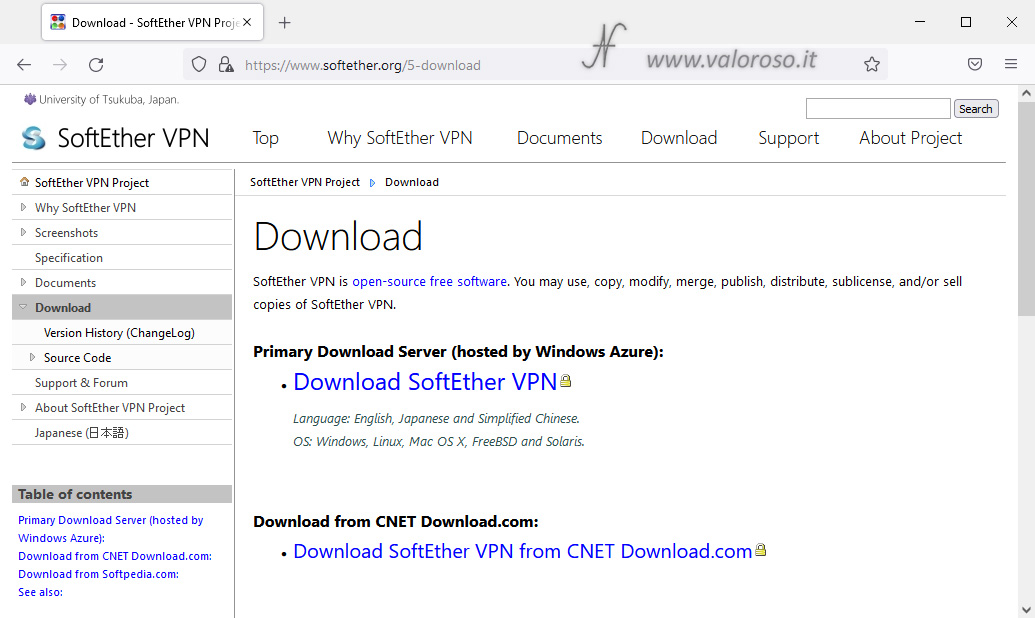Viewport: 1035px width, 618px height.
Task: Click the lock icon after Download SoftEther VPN
Action: point(566,380)
